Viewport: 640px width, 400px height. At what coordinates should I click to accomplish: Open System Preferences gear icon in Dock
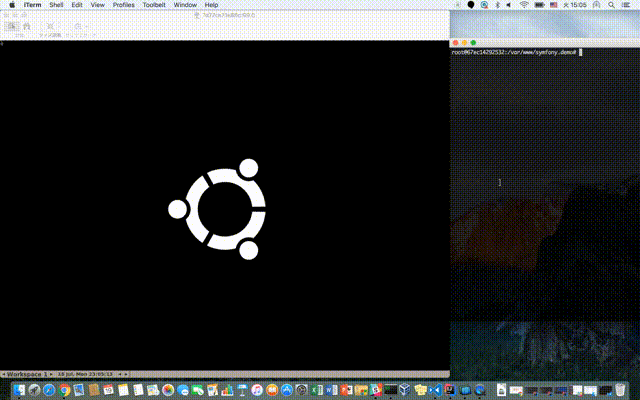pos(301,390)
